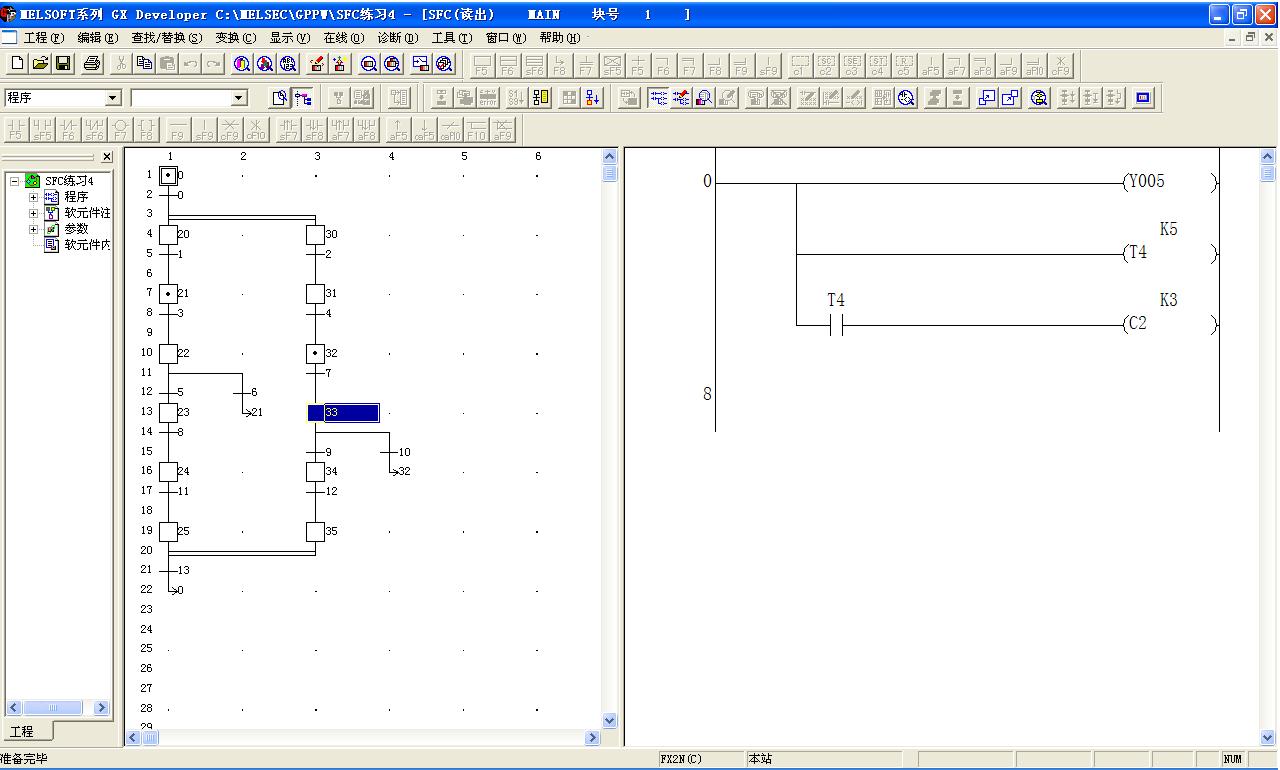
Task: Save the project via floppy disk icon
Action: [x=63, y=64]
